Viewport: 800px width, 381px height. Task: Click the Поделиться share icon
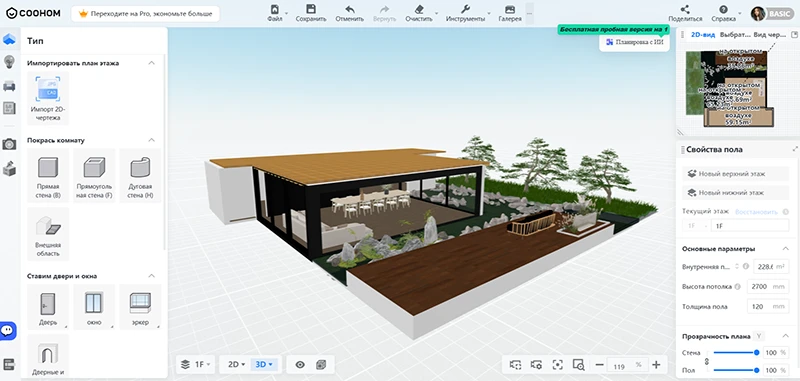click(685, 14)
